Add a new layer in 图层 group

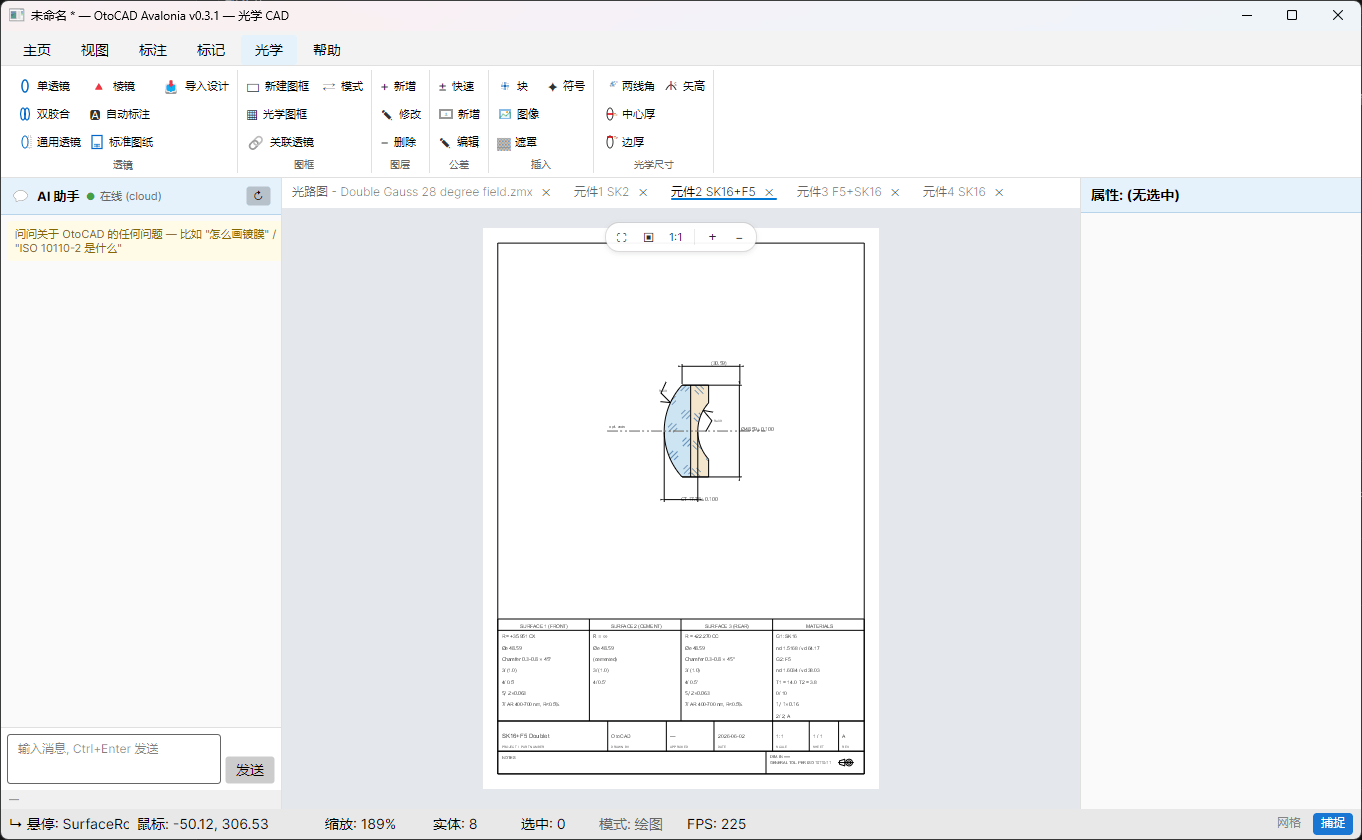[399, 86]
